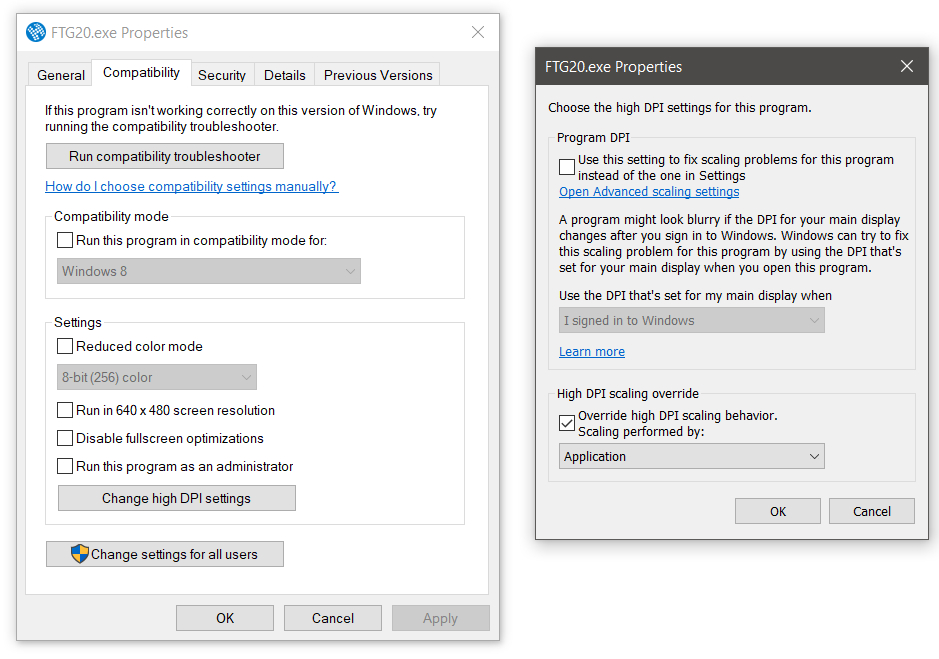This screenshot has width=939, height=659.
Task: Click shield icon on Change settings for all users
Action: coord(79,554)
